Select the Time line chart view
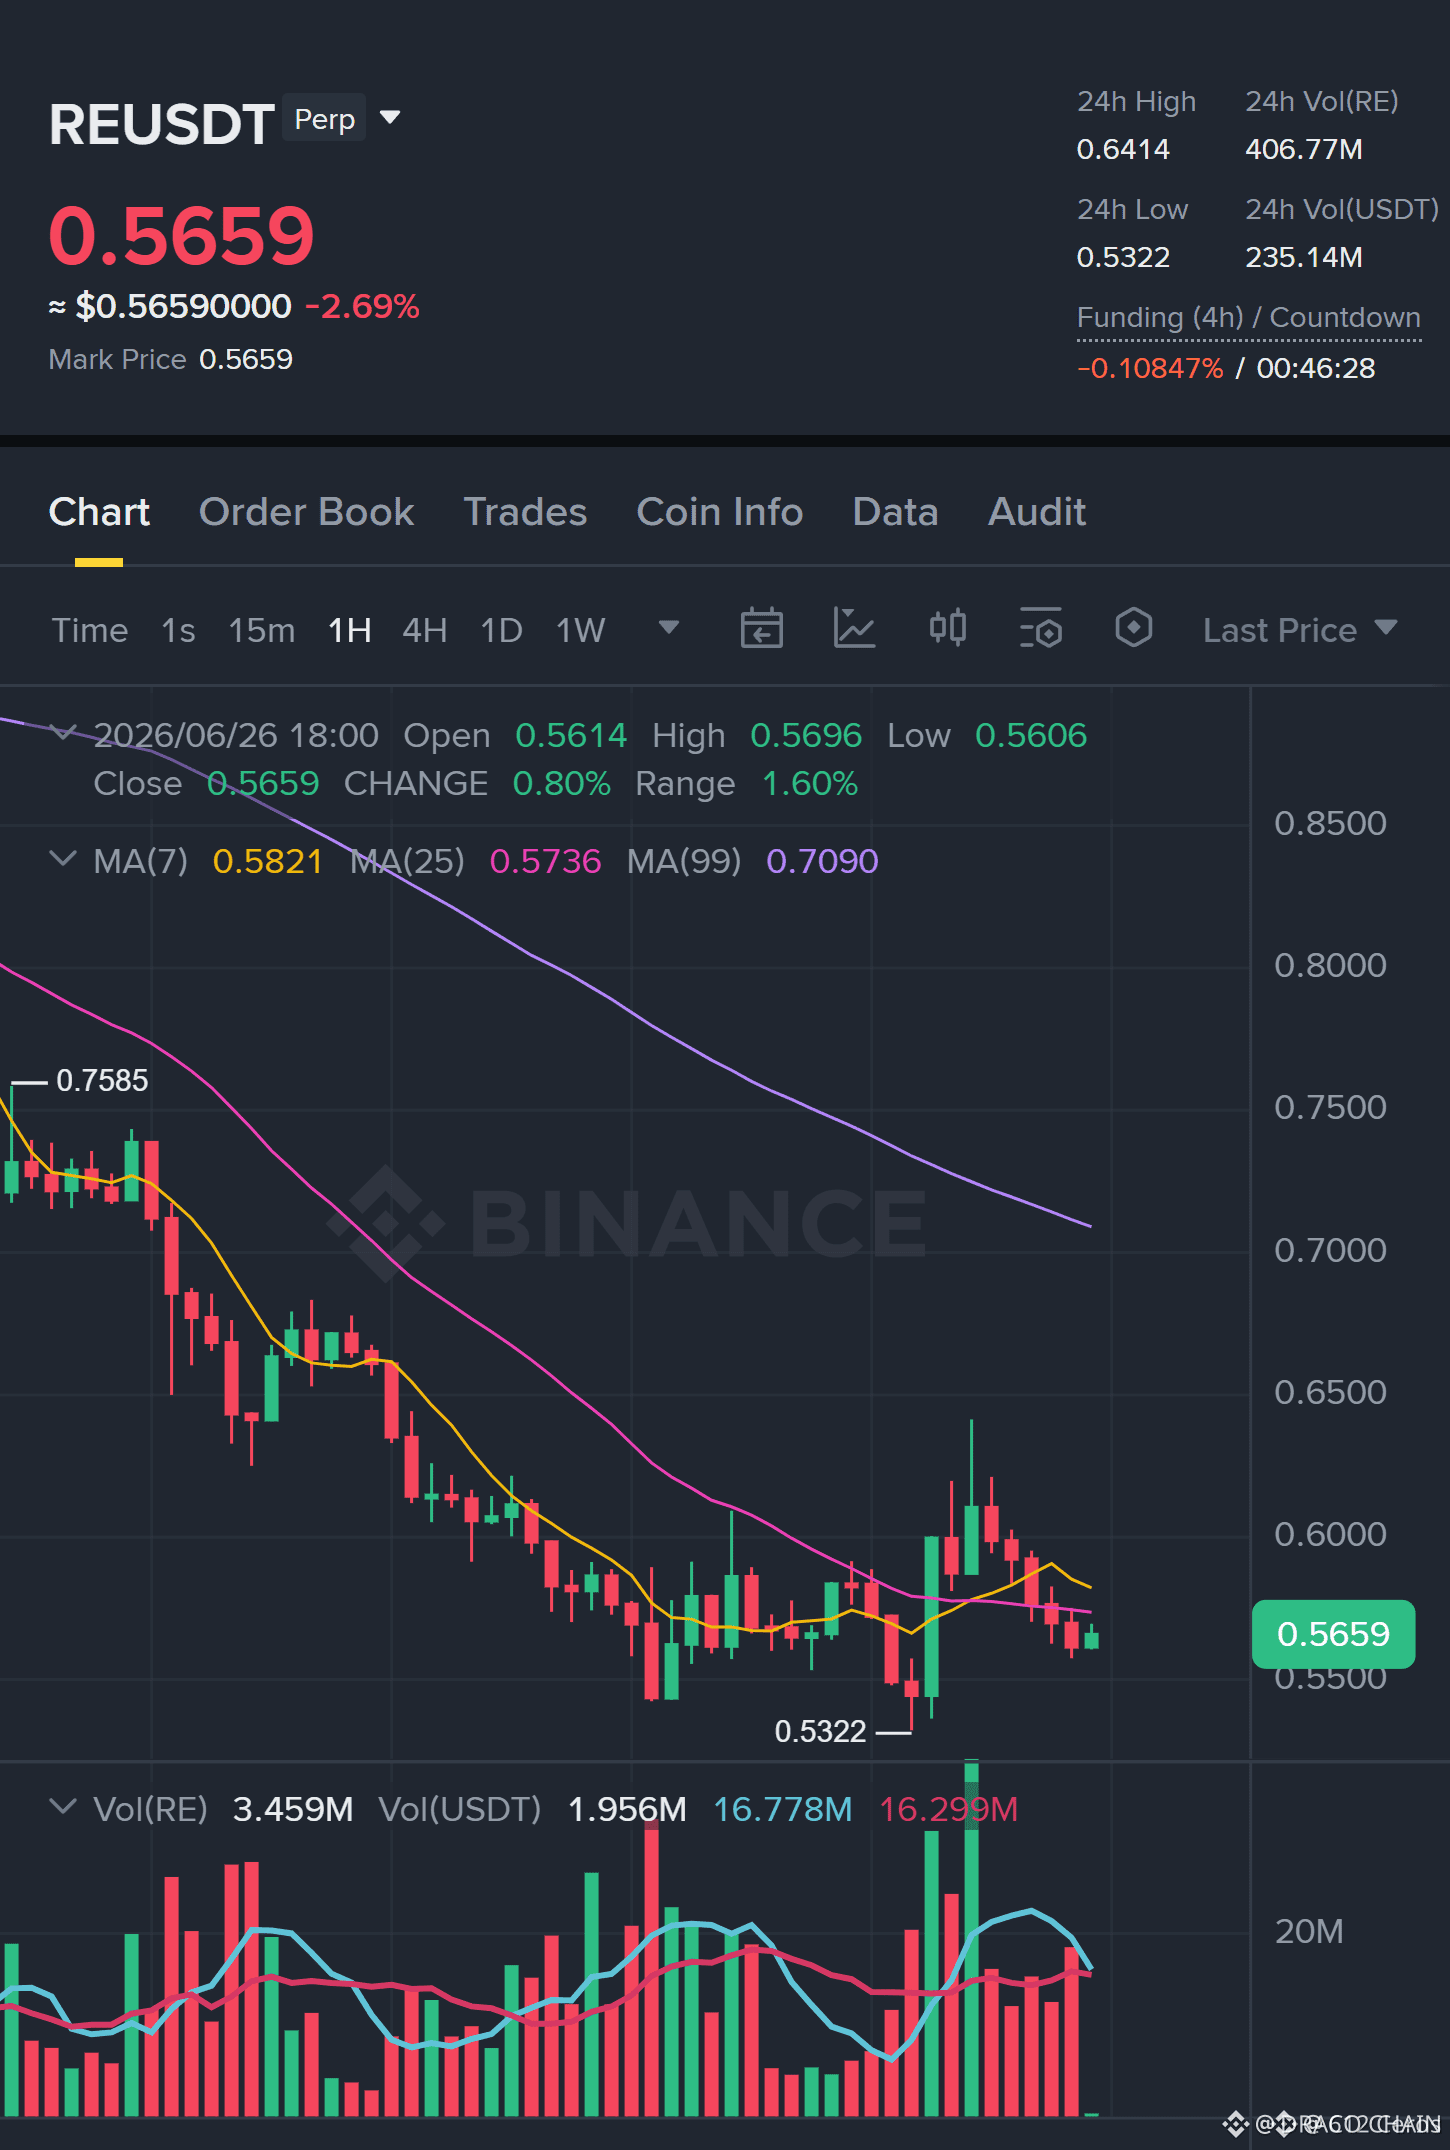Image resolution: width=1450 pixels, height=2150 pixels. pos(90,630)
